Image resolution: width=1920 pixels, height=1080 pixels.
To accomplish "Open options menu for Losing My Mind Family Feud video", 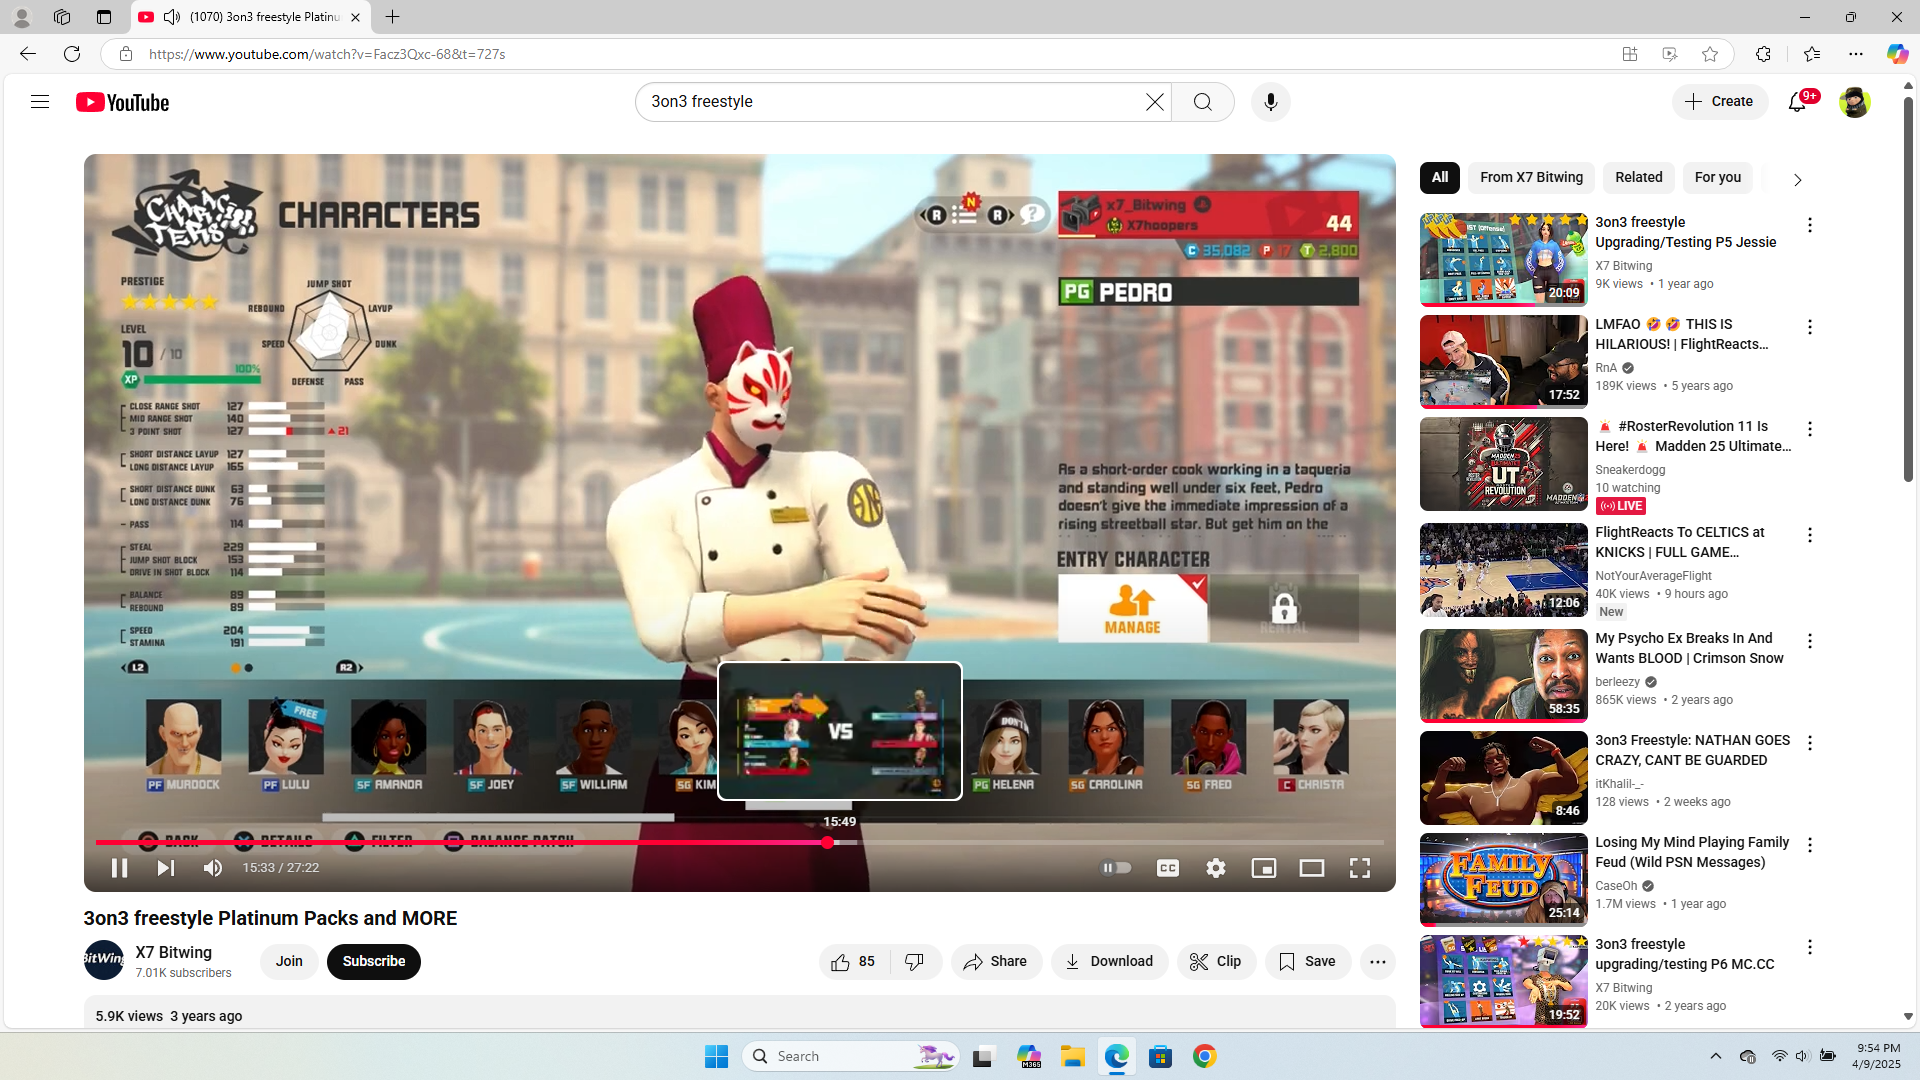I will (x=1809, y=845).
